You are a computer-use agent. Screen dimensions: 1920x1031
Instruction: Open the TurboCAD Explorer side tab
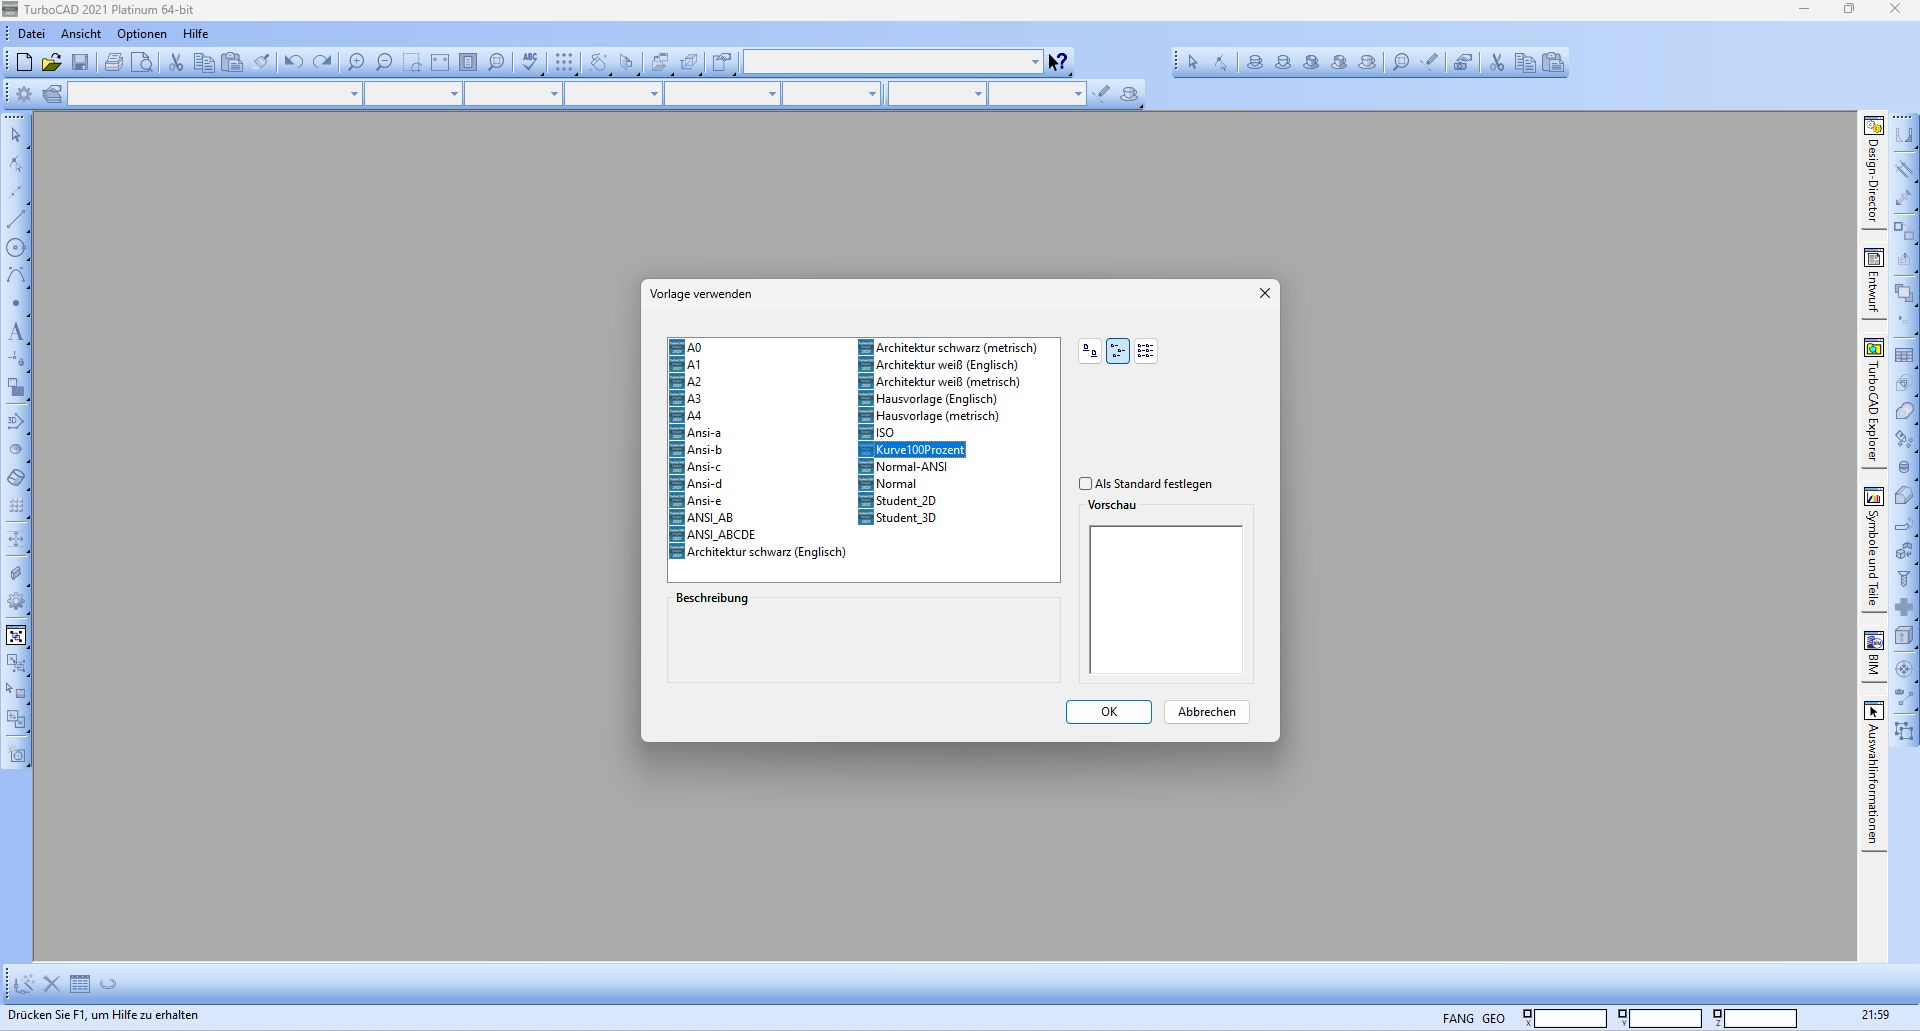click(x=1873, y=401)
